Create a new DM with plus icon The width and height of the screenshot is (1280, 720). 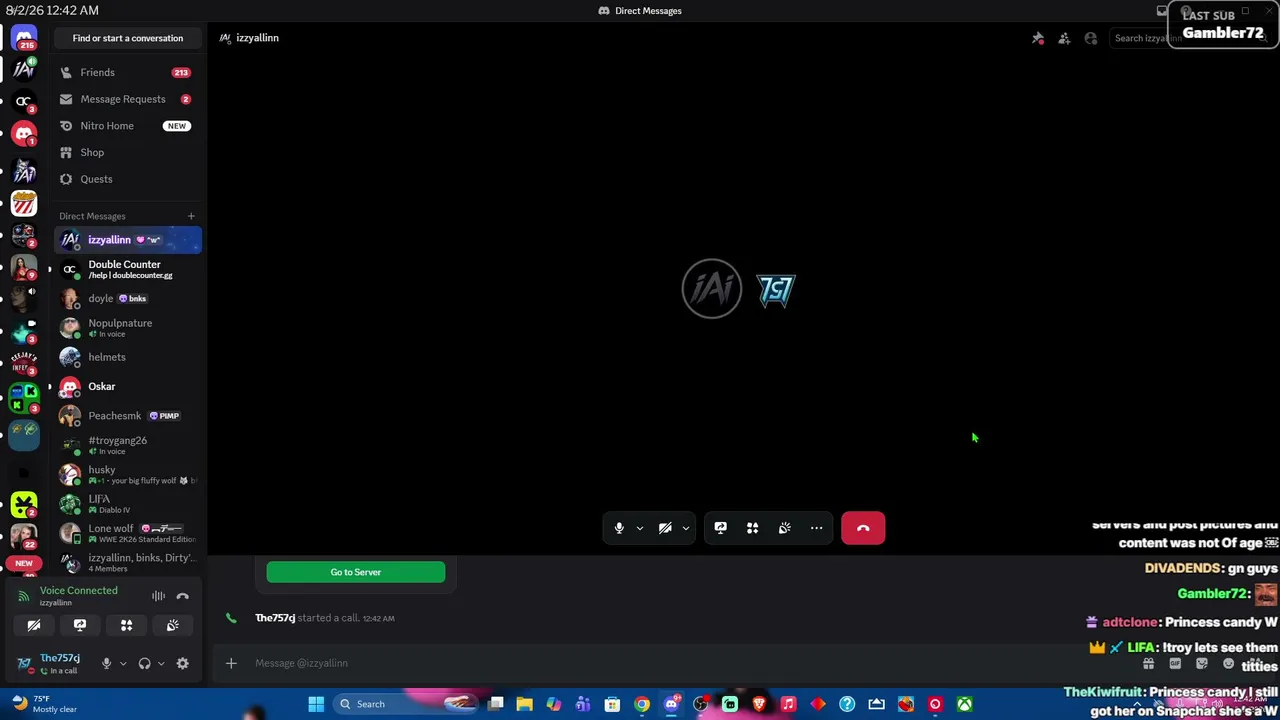pos(191,216)
